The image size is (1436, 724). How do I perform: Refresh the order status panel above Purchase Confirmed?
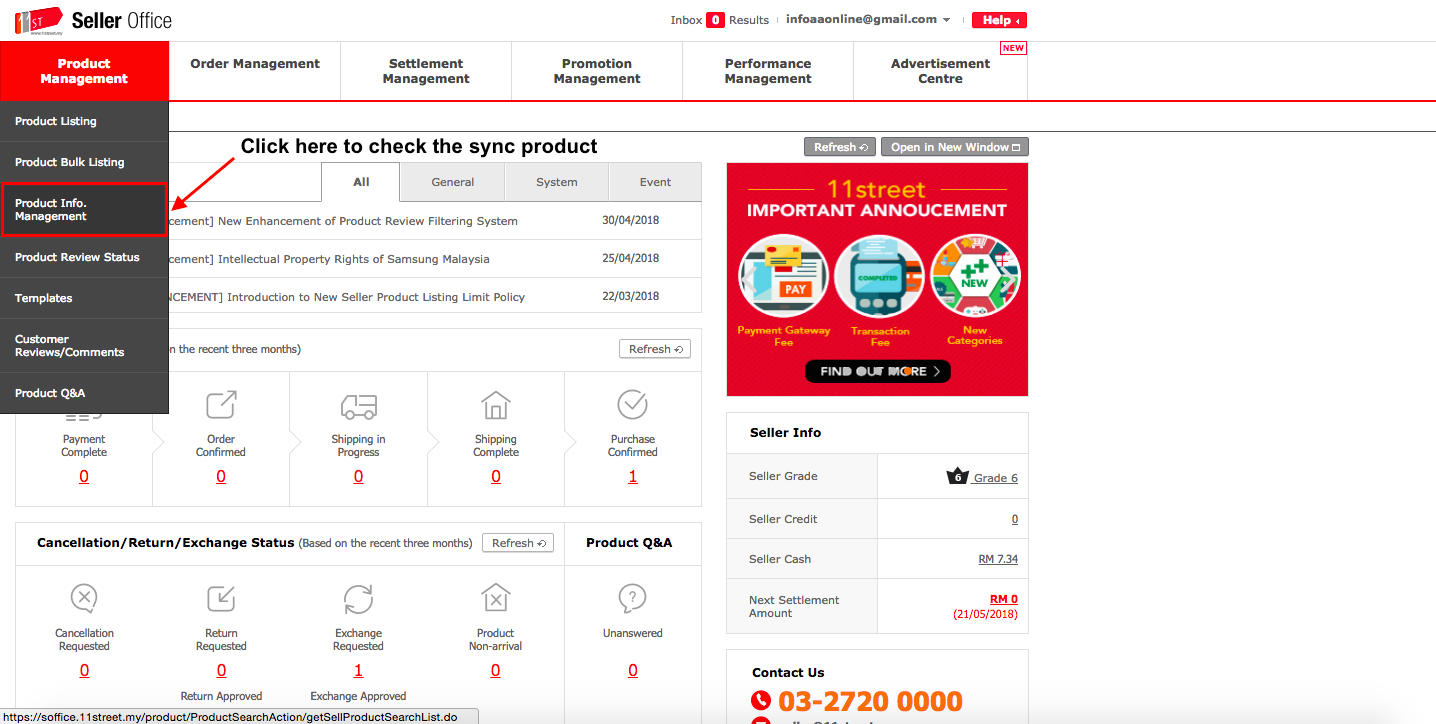coord(655,349)
